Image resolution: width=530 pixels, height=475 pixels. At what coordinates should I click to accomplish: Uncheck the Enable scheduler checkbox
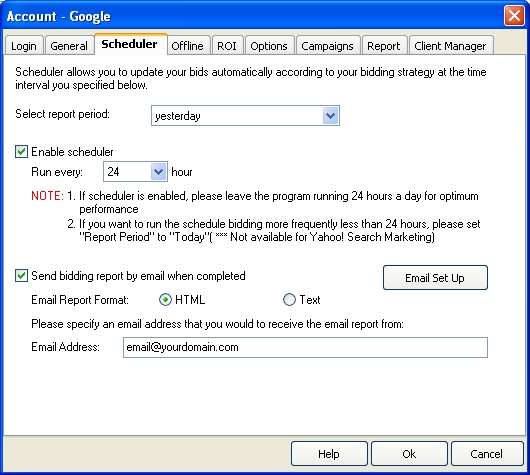21,151
